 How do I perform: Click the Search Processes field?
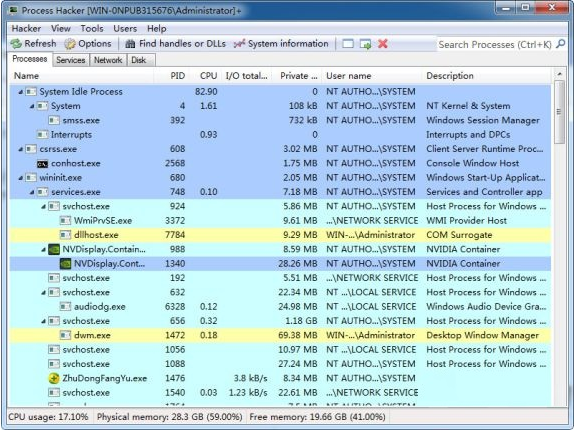(x=495, y=44)
